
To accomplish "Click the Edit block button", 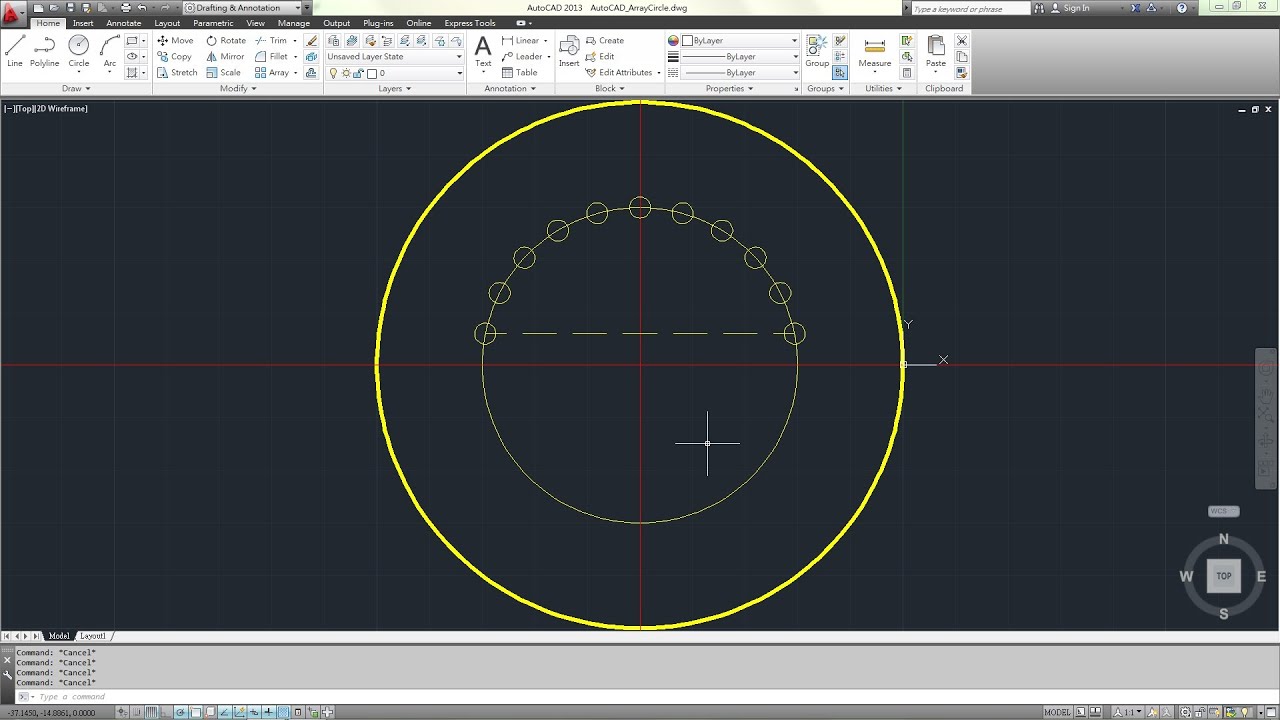I will [600, 57].
